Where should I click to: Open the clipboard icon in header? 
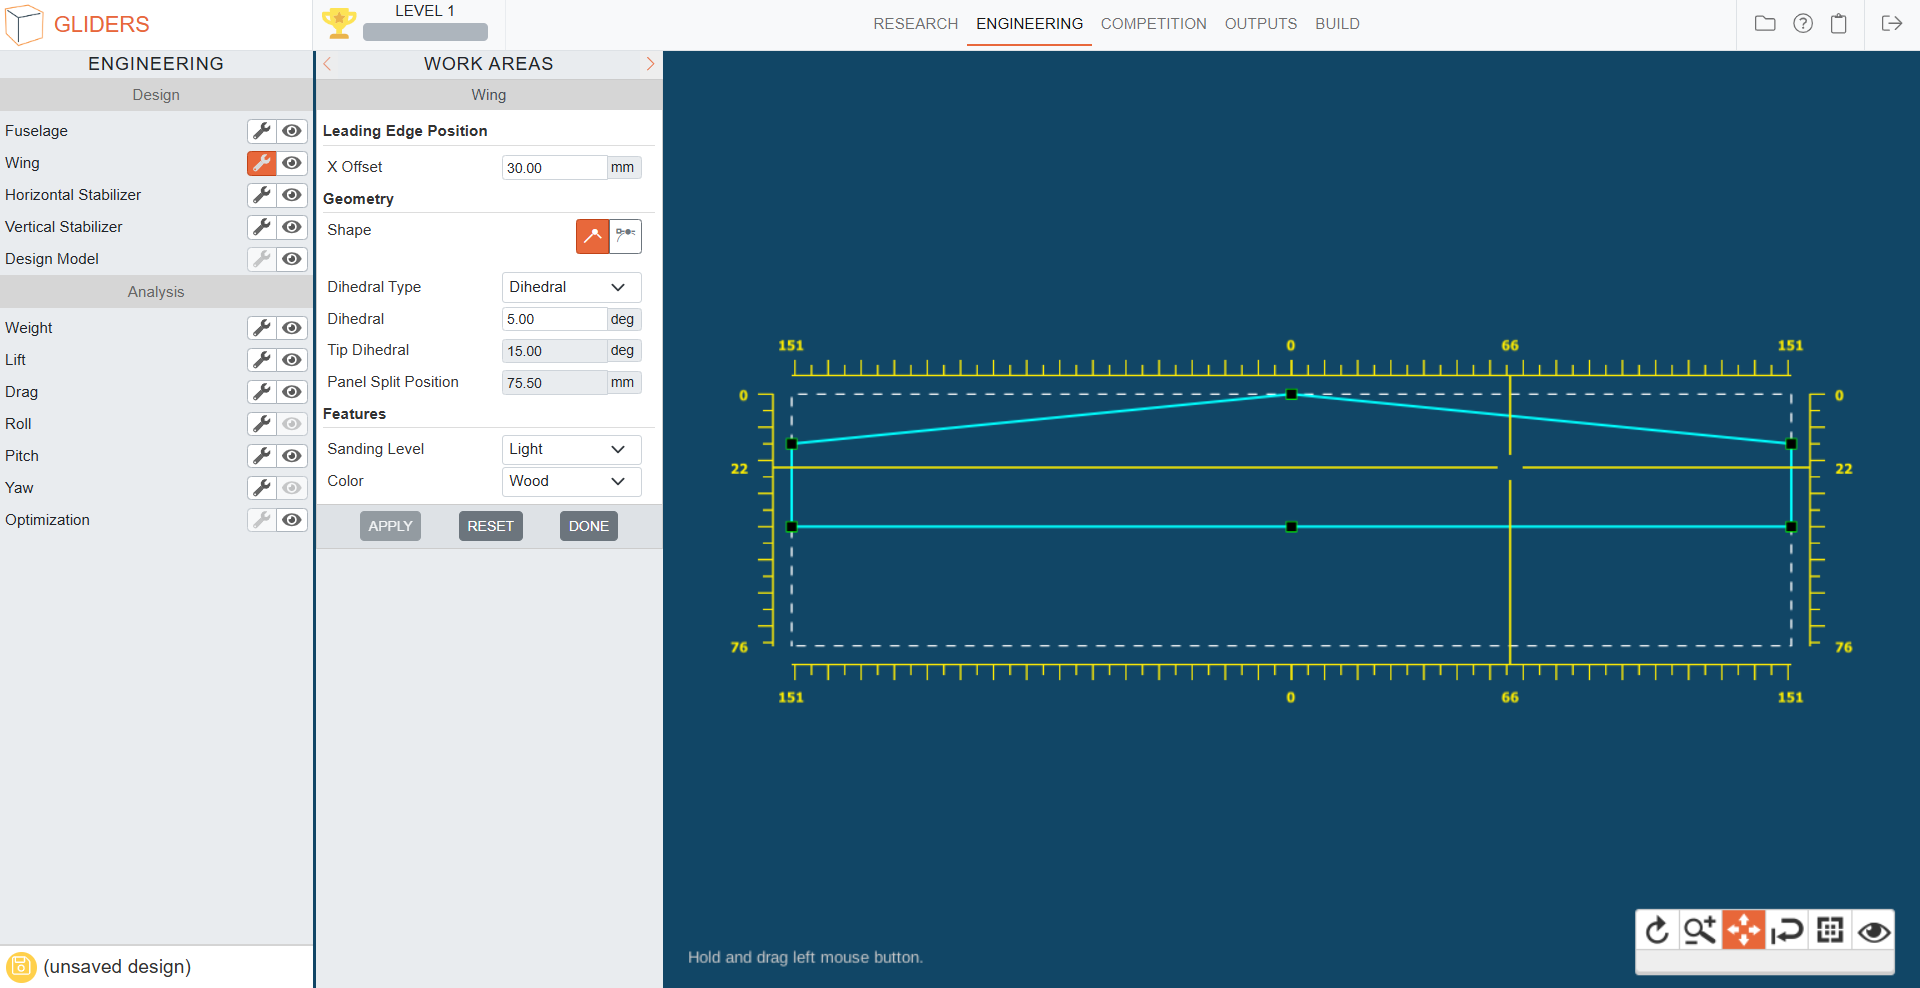tap(1838, 23)
